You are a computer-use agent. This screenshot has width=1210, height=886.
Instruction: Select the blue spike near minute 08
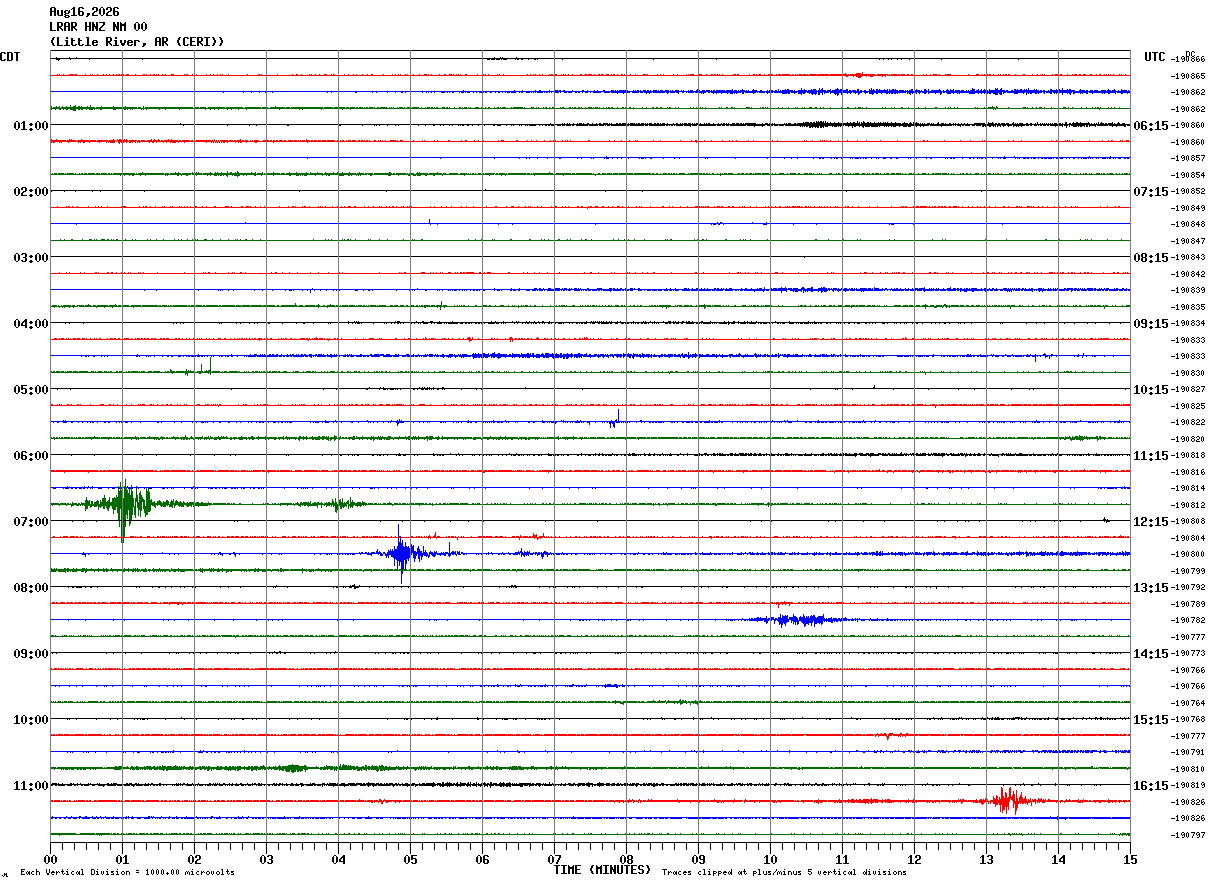615,419
